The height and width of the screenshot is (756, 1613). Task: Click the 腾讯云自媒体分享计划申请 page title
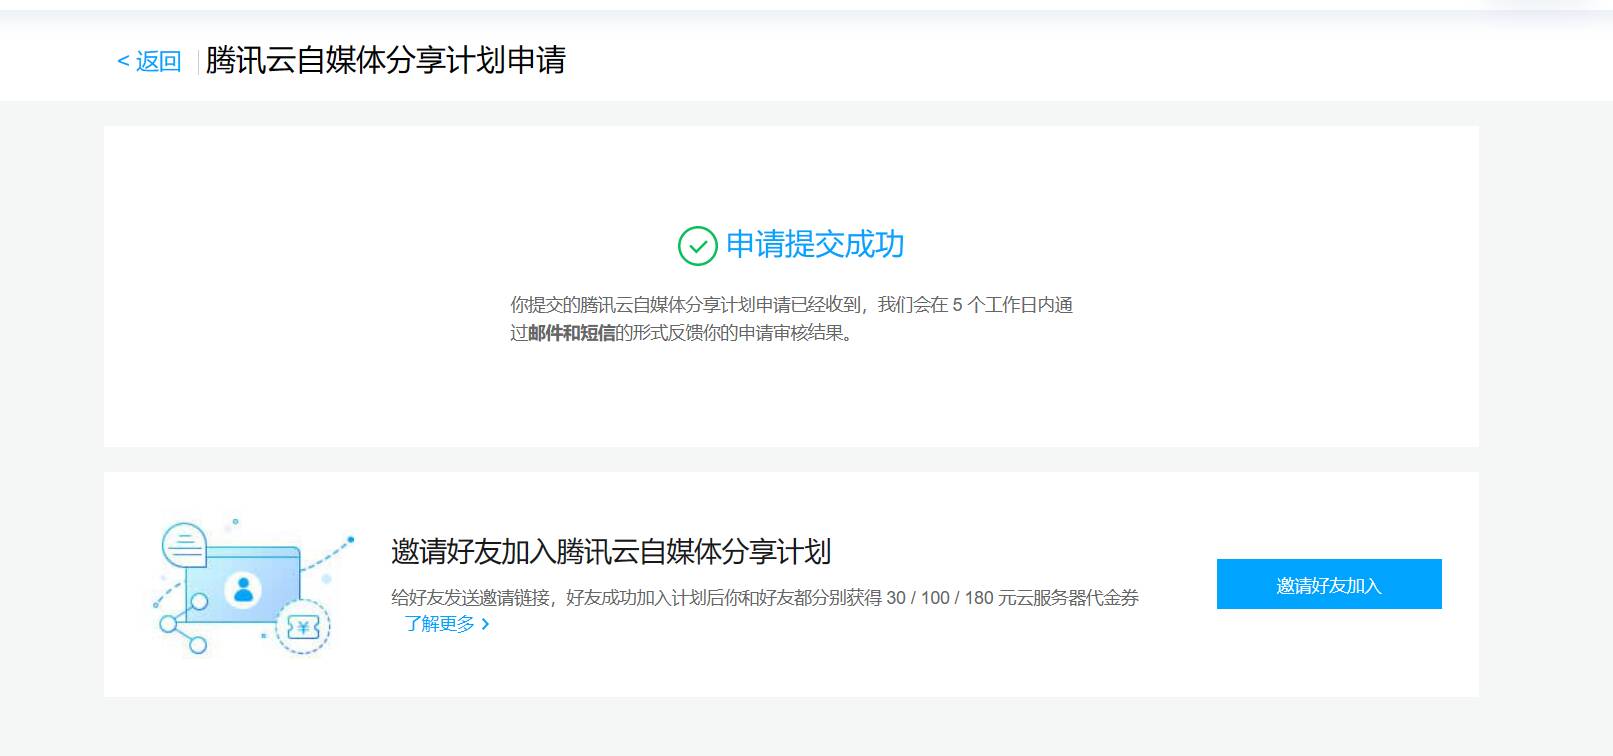386,60
